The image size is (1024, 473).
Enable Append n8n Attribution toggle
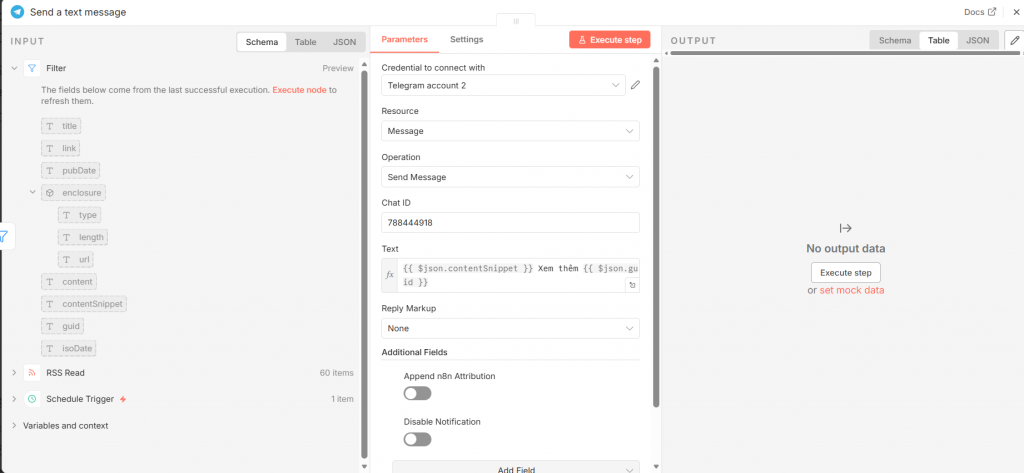(417, 393)
